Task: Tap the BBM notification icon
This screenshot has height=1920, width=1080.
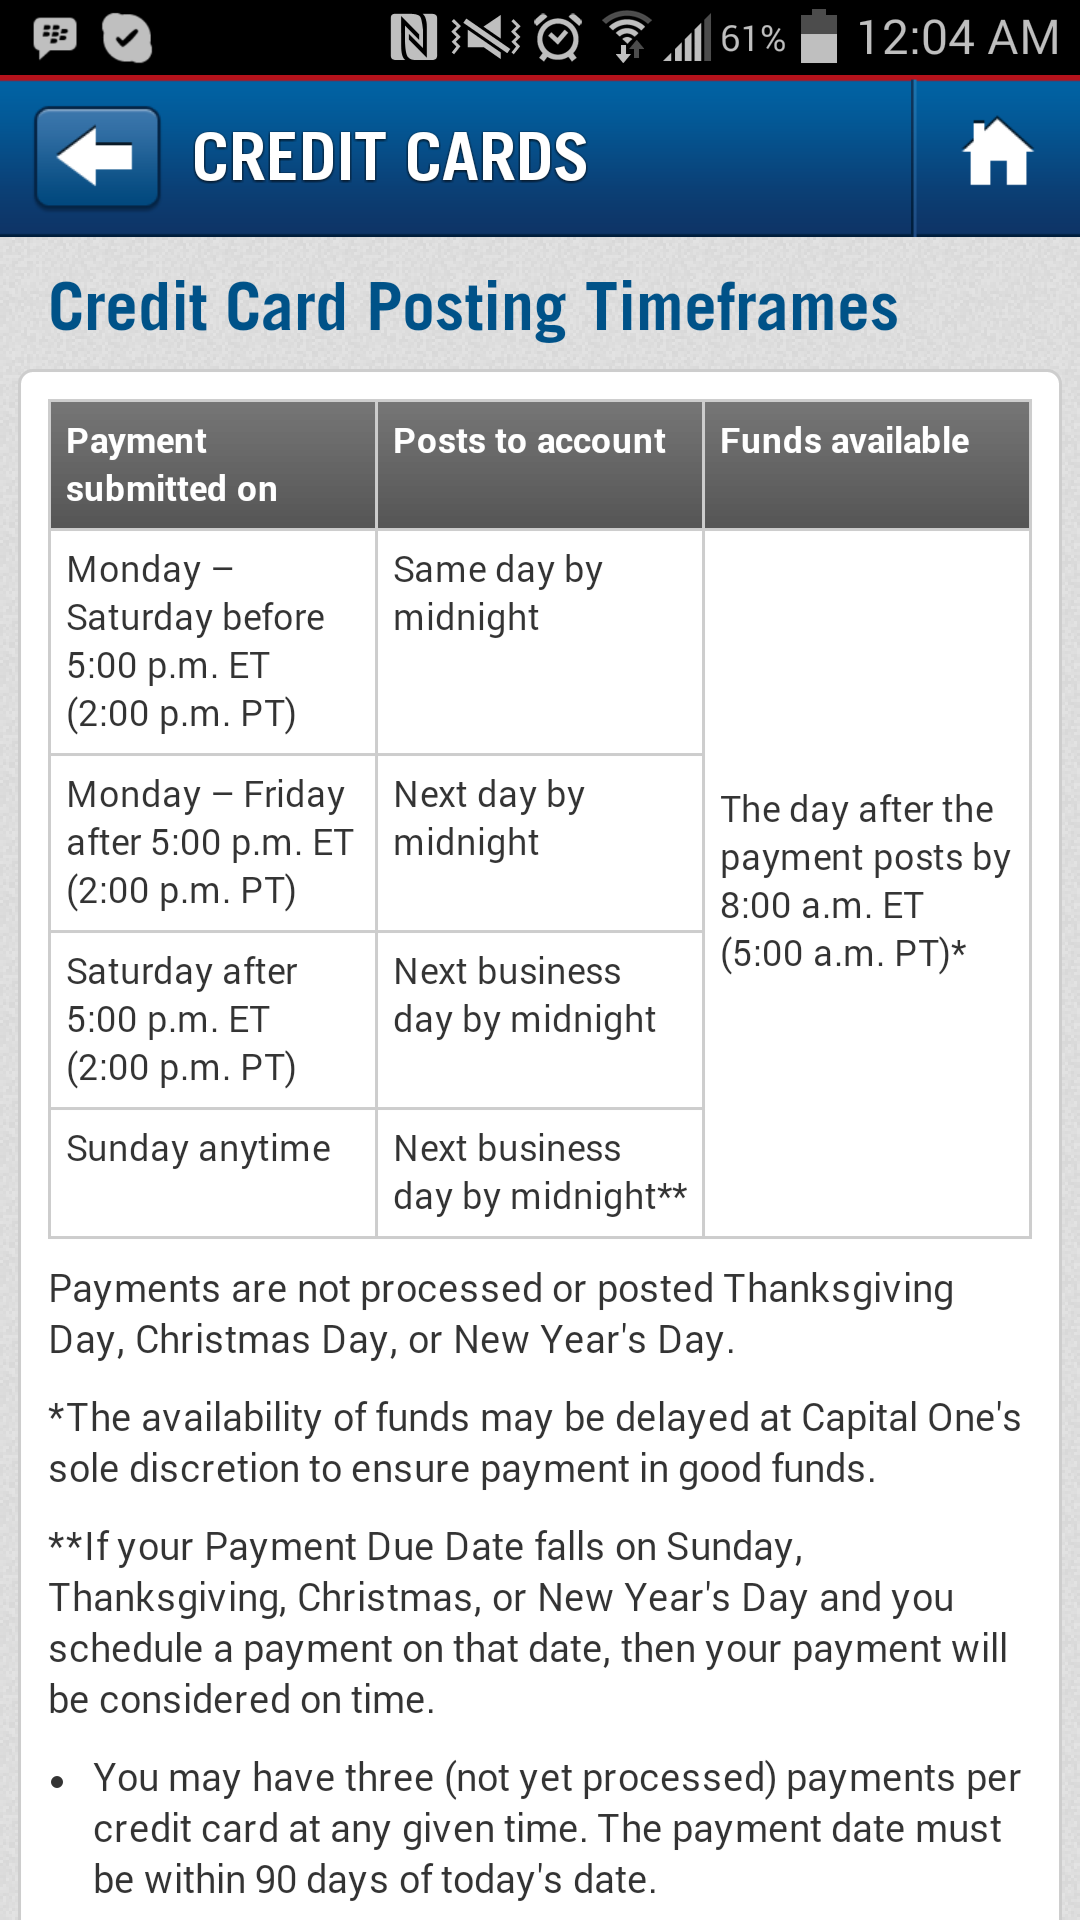Action: click(55, 38)
